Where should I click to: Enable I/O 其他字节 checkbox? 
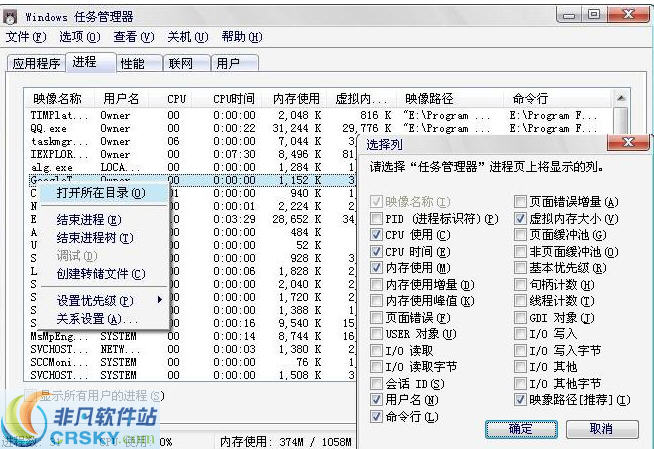coord(520,384)
